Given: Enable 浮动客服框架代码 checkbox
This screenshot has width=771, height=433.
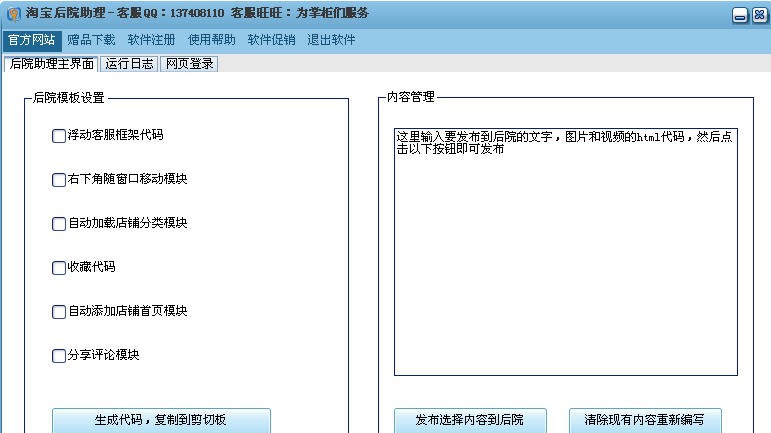Looking at the screenshot, I should coord(59,136).
